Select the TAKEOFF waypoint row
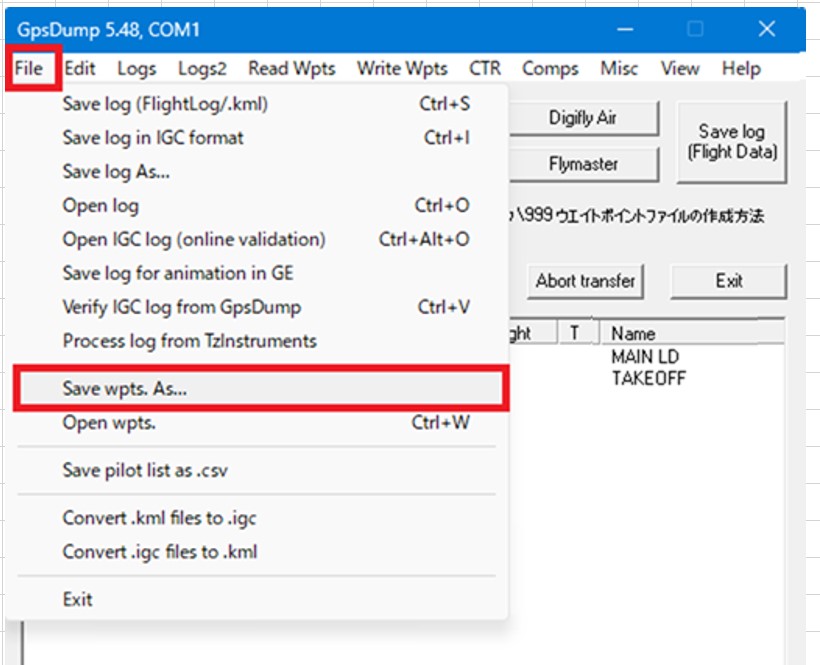This screenshot has width=820, height=665. coord(648,378)
